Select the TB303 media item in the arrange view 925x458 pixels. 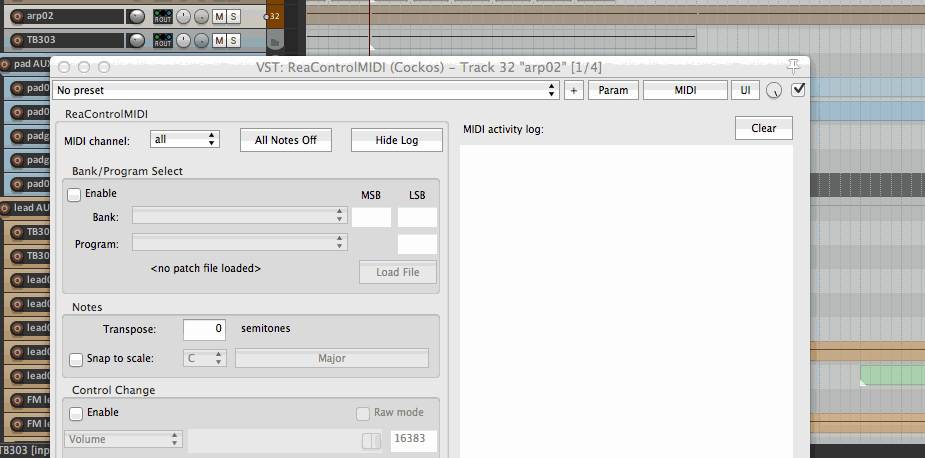coord(501,40)
